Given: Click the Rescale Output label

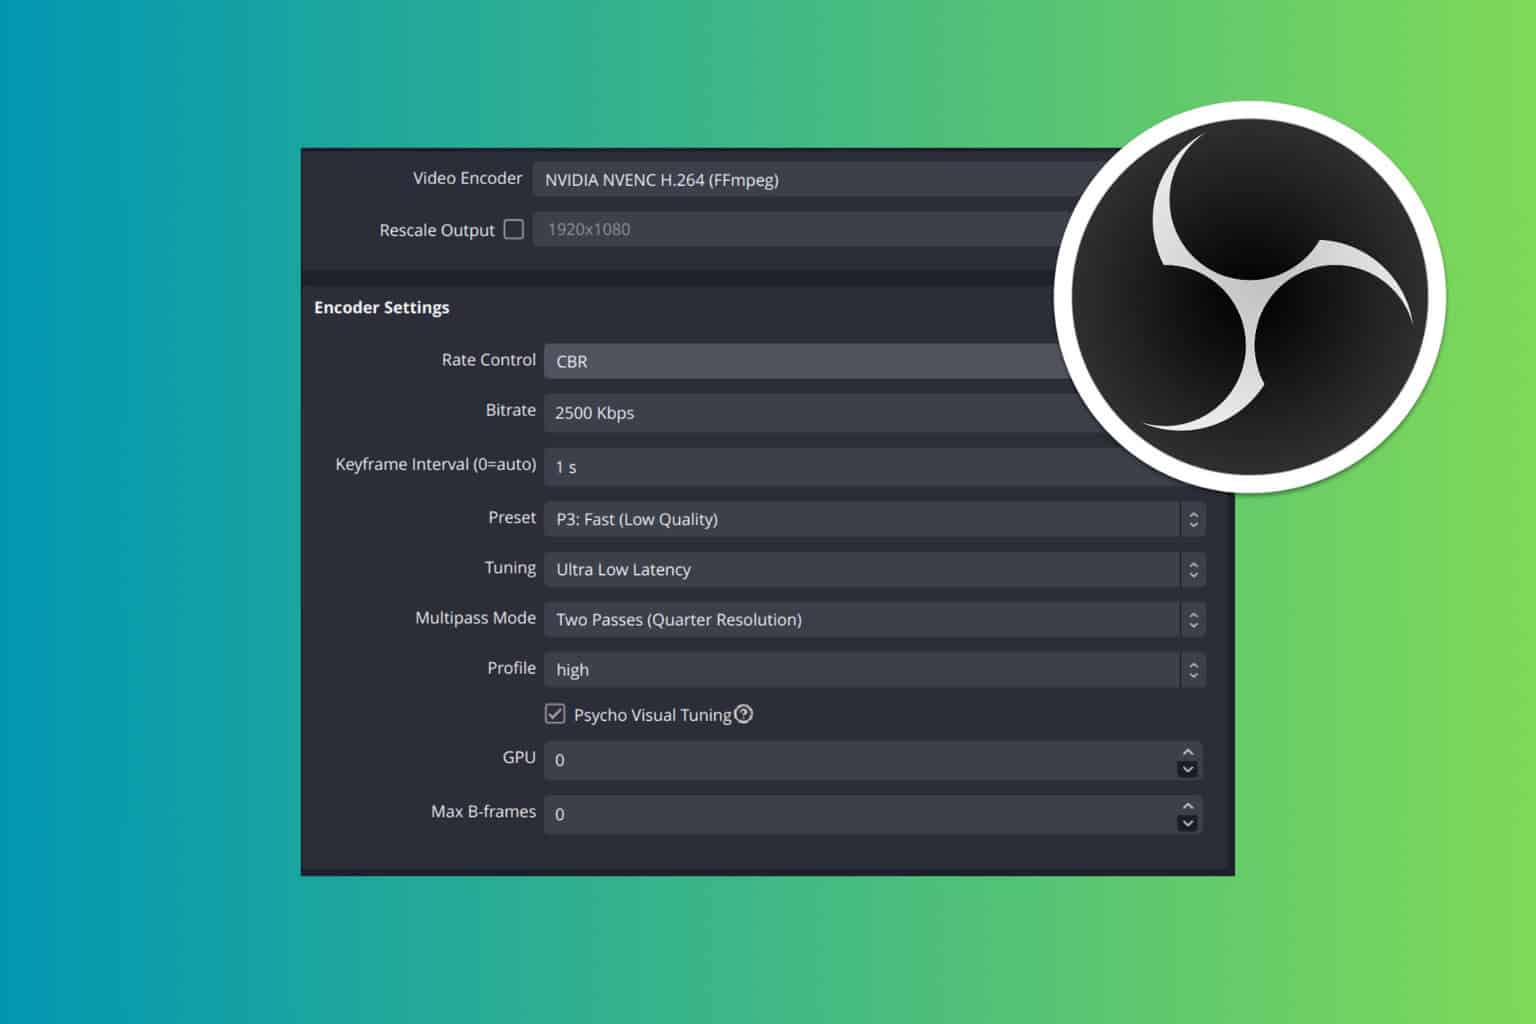Looking at the screenshot, I should tap(437, 230).
